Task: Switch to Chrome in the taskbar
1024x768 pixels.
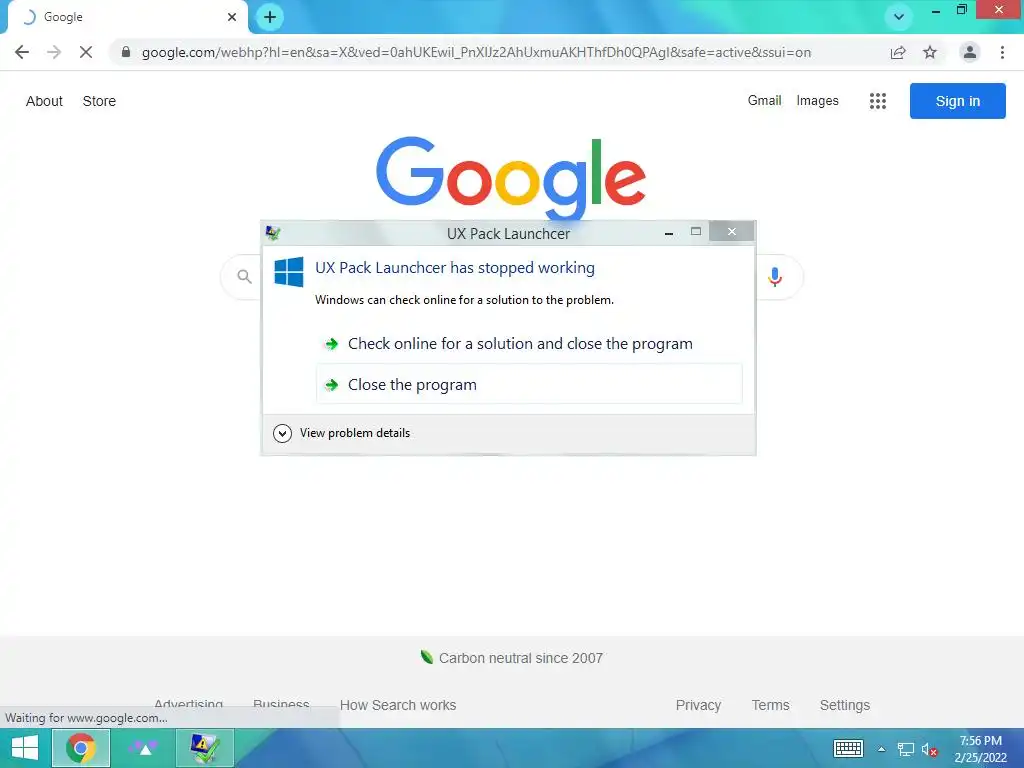Action: click(80, 748)
